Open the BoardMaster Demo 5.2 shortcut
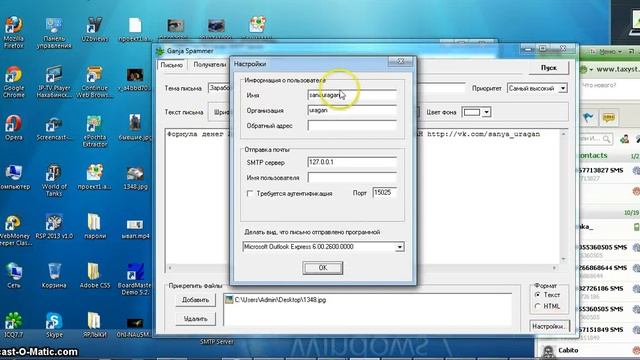This screenshot has height=360, width=640. tap(135, 279)
